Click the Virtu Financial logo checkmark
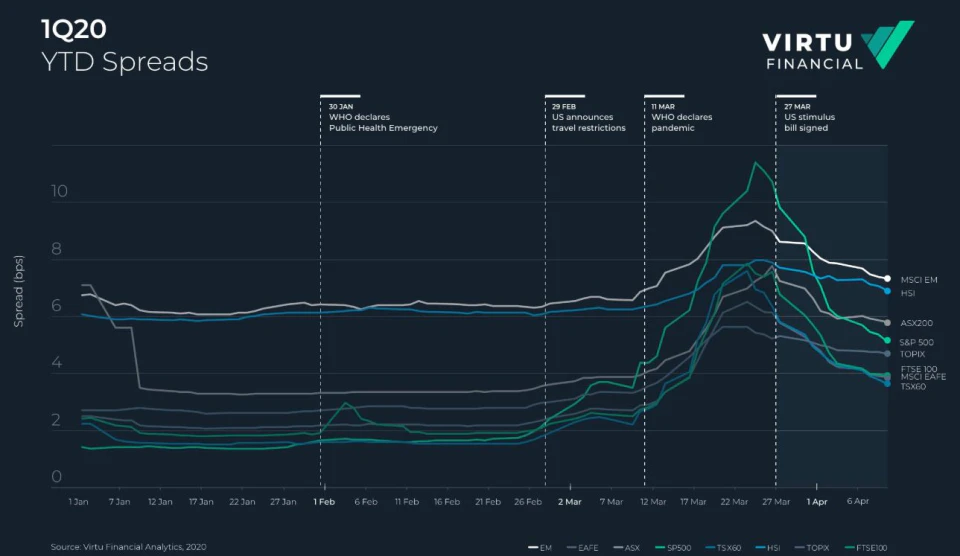Image resolution: width=960 pixels, height=556 pixels. [888, 44]
